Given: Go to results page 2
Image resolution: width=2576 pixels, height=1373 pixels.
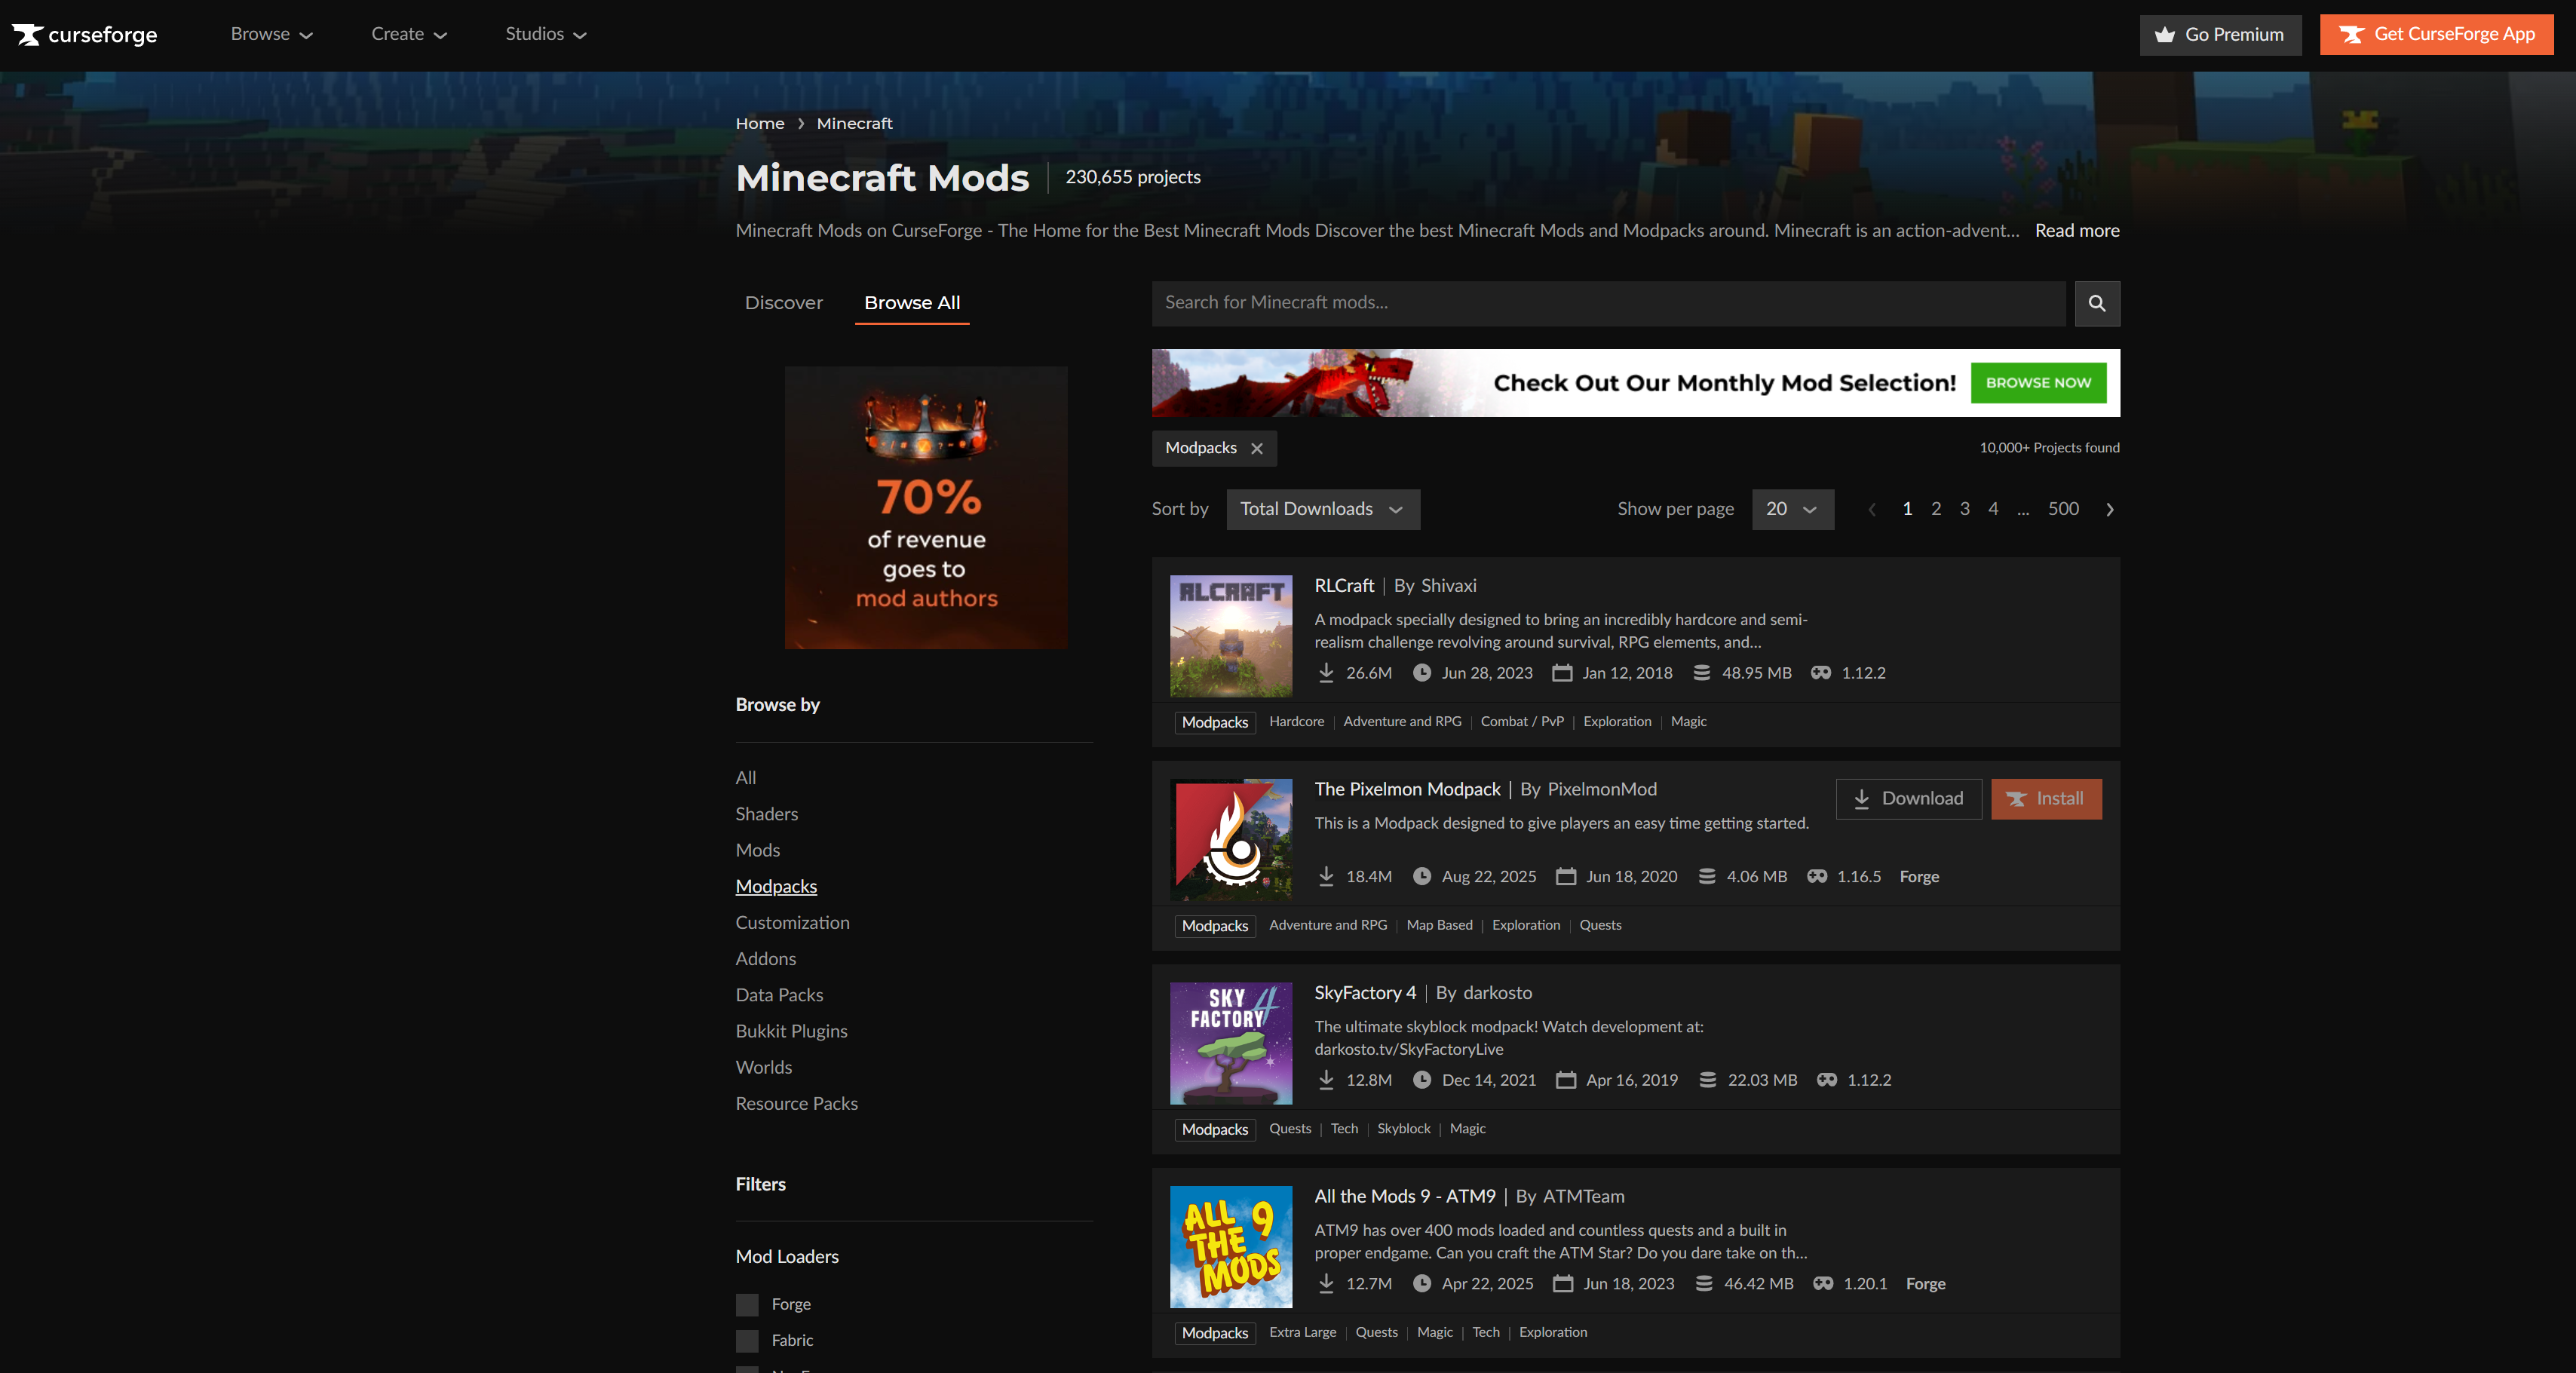Looking at the screenshot, I should (1936, 509).
